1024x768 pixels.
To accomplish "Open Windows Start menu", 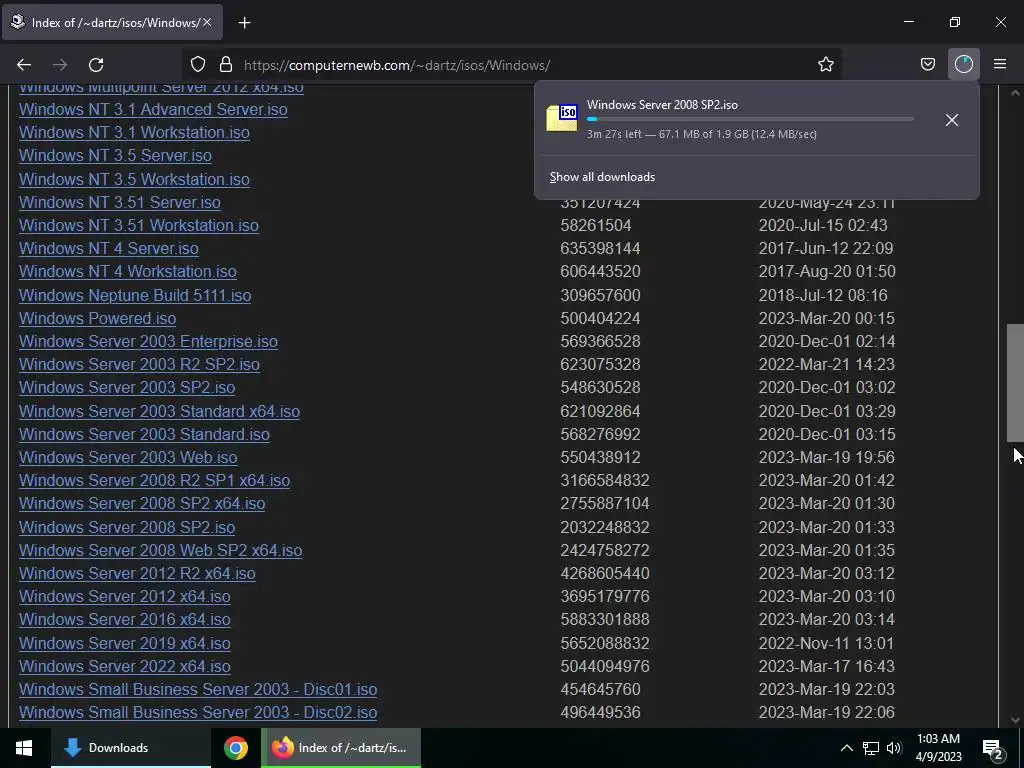I will pos(24,748).
